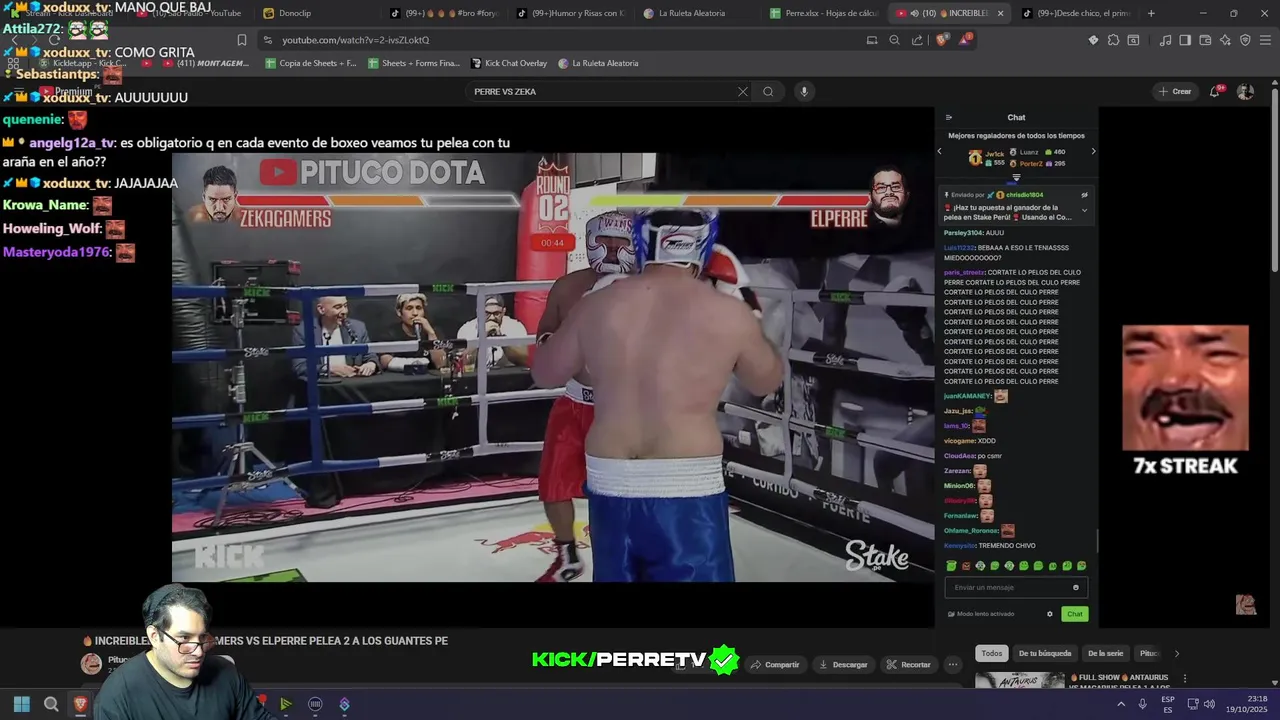Open the emoji picker in chat input
Viewport: 1280px width, 720px height.
(1076, 587)
